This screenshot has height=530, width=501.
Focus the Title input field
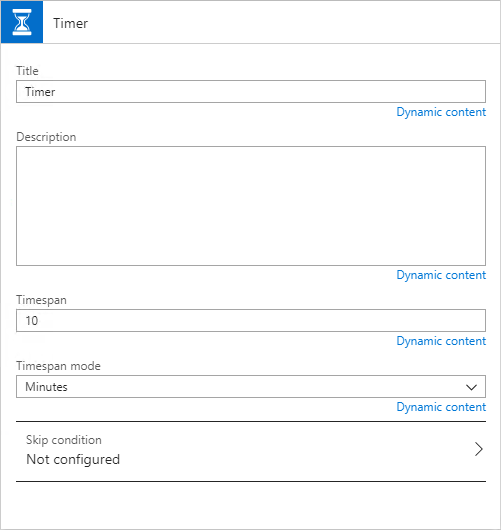point(251,92)
